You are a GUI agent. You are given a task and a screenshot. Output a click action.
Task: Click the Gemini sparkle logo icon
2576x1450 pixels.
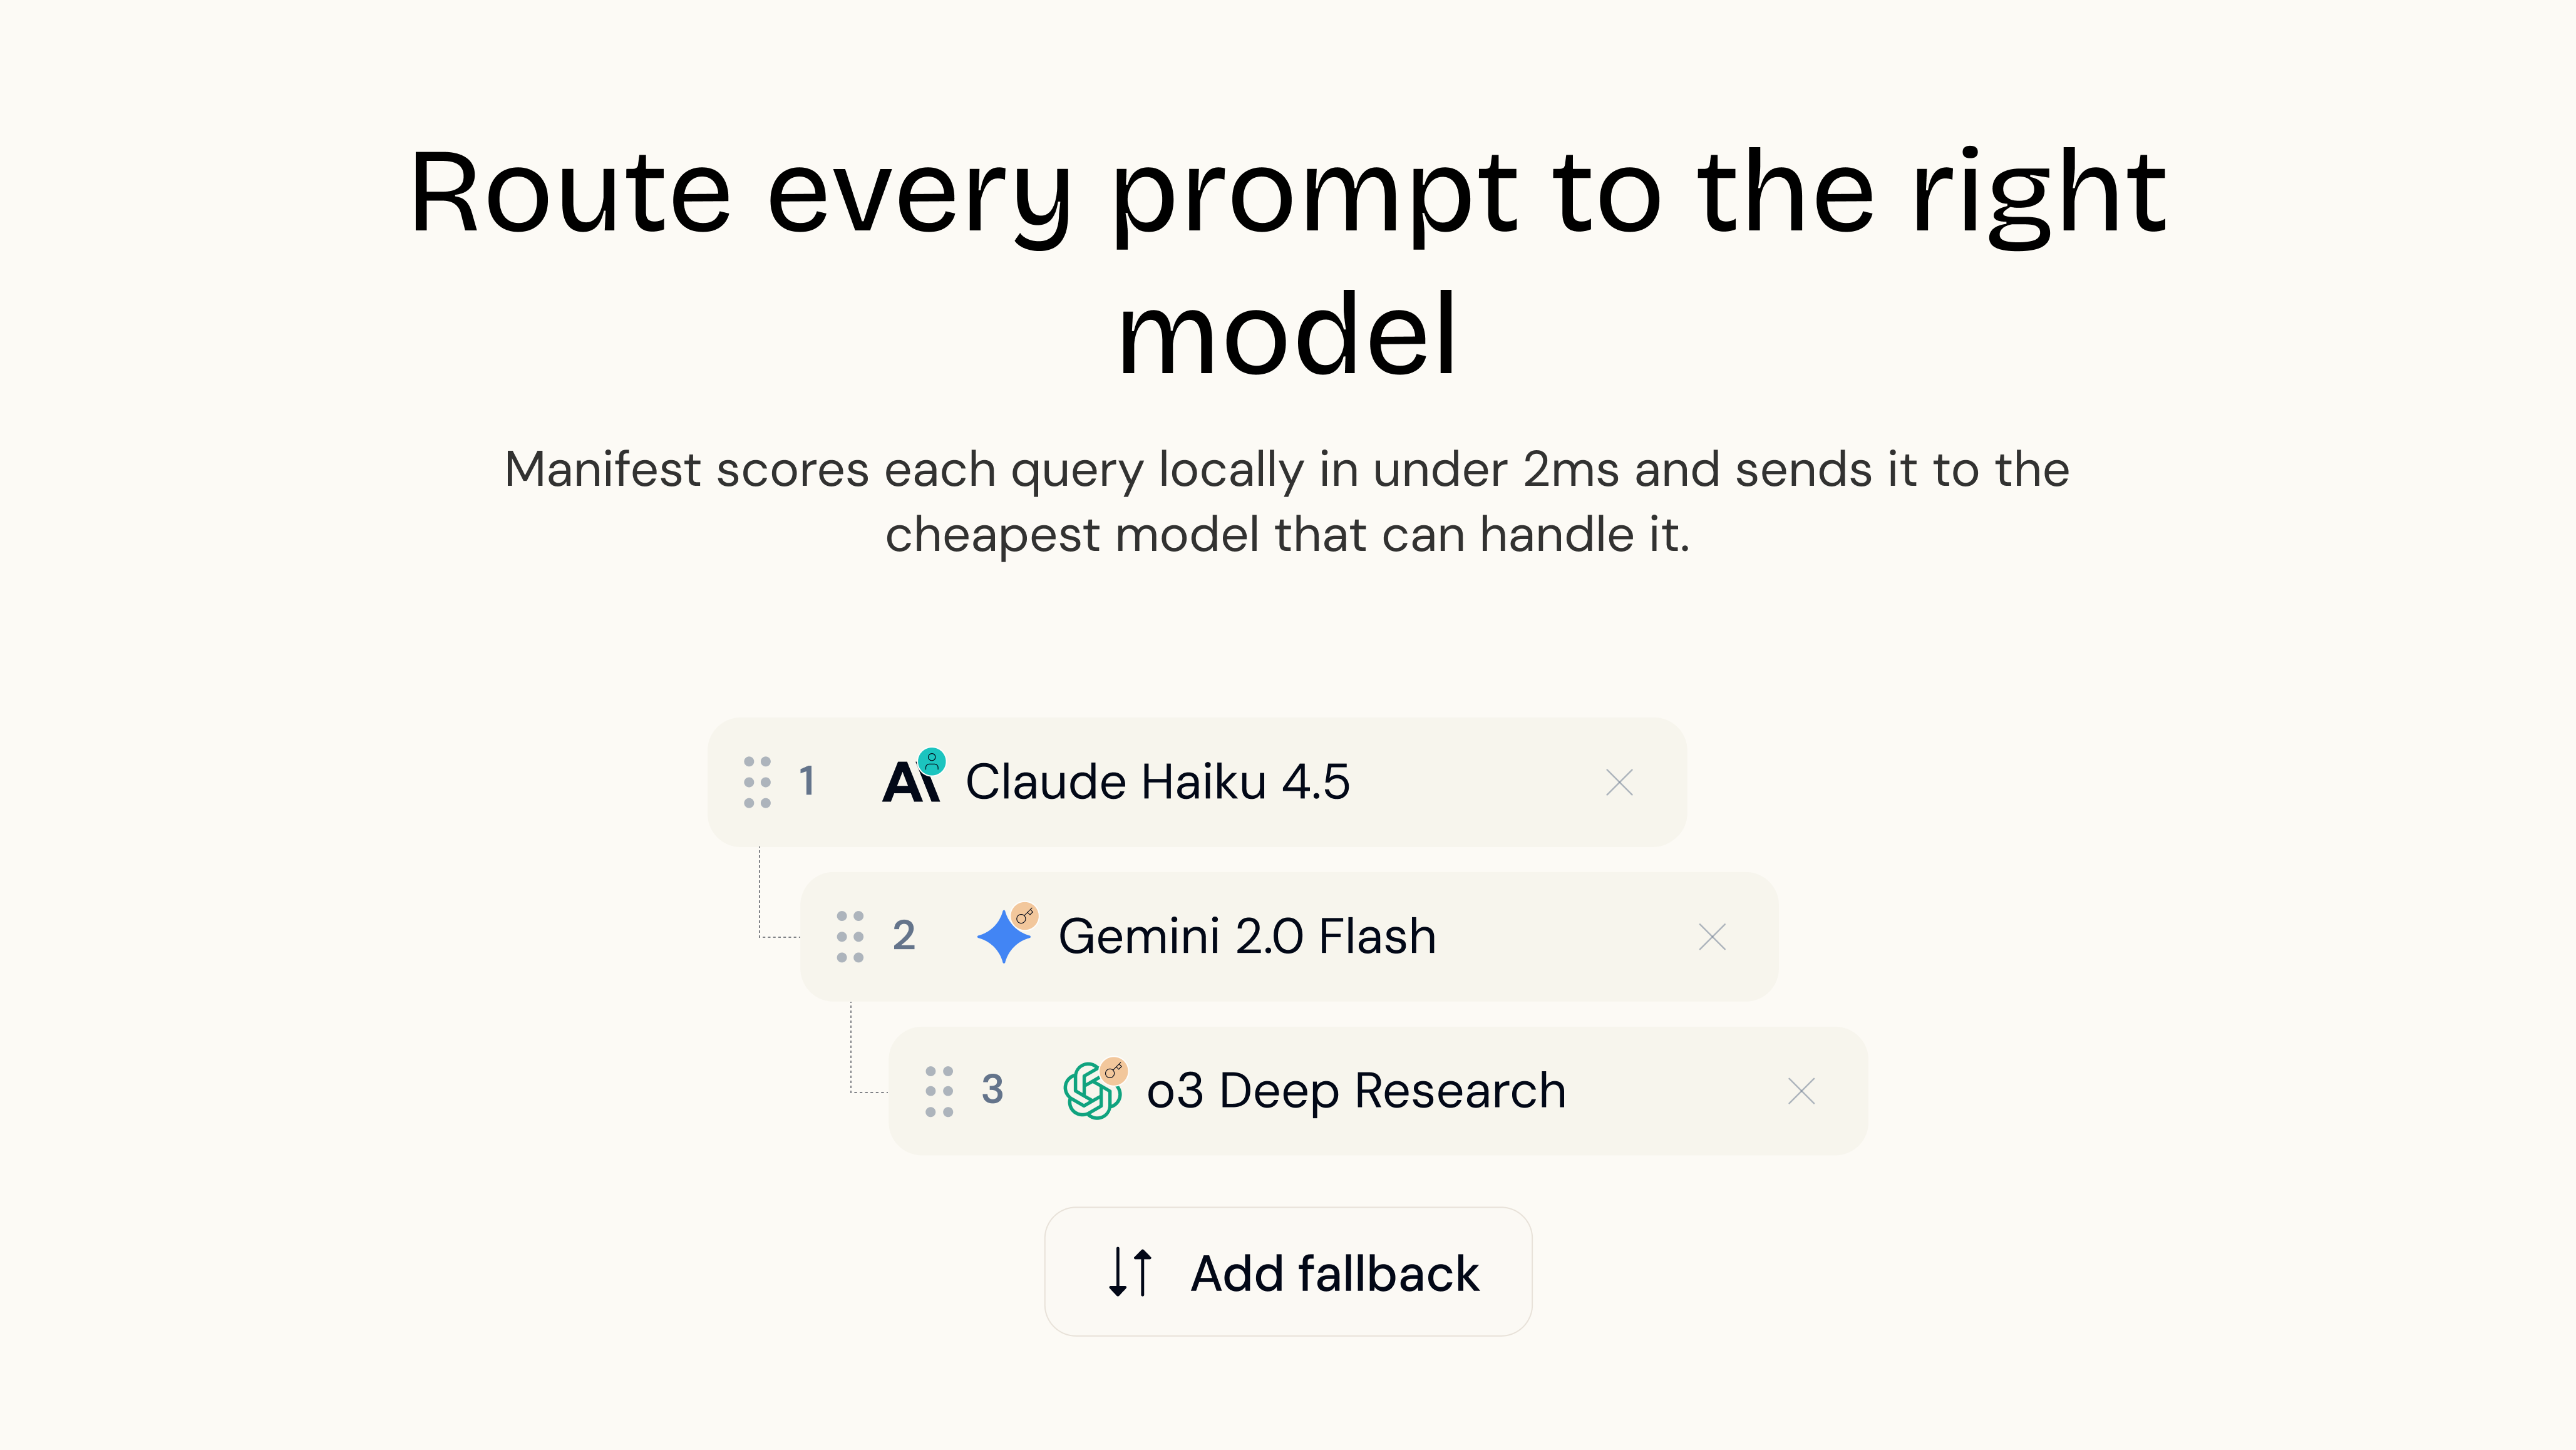(1003, 938)
